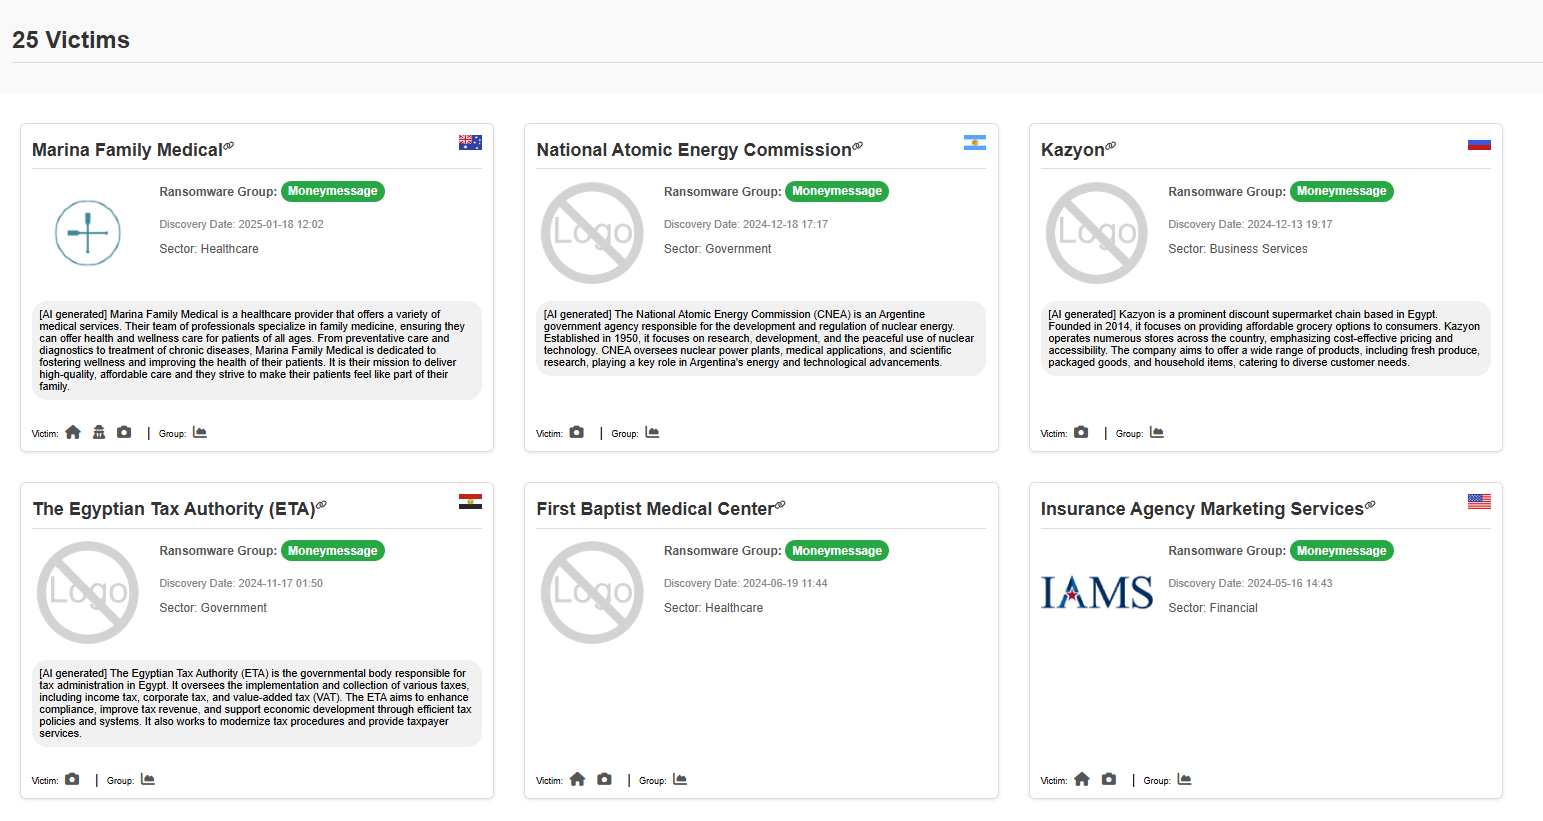This screenshot has width=1543, height=821.
Task: Open the home icon on Marina Family Medical card
Action: click(x=73, y=432)
